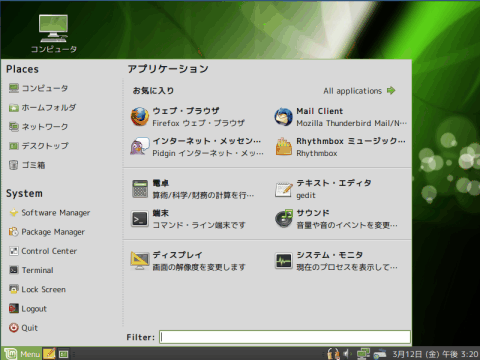
Task: Click the All applications green arrow
Action: (391, 91)
